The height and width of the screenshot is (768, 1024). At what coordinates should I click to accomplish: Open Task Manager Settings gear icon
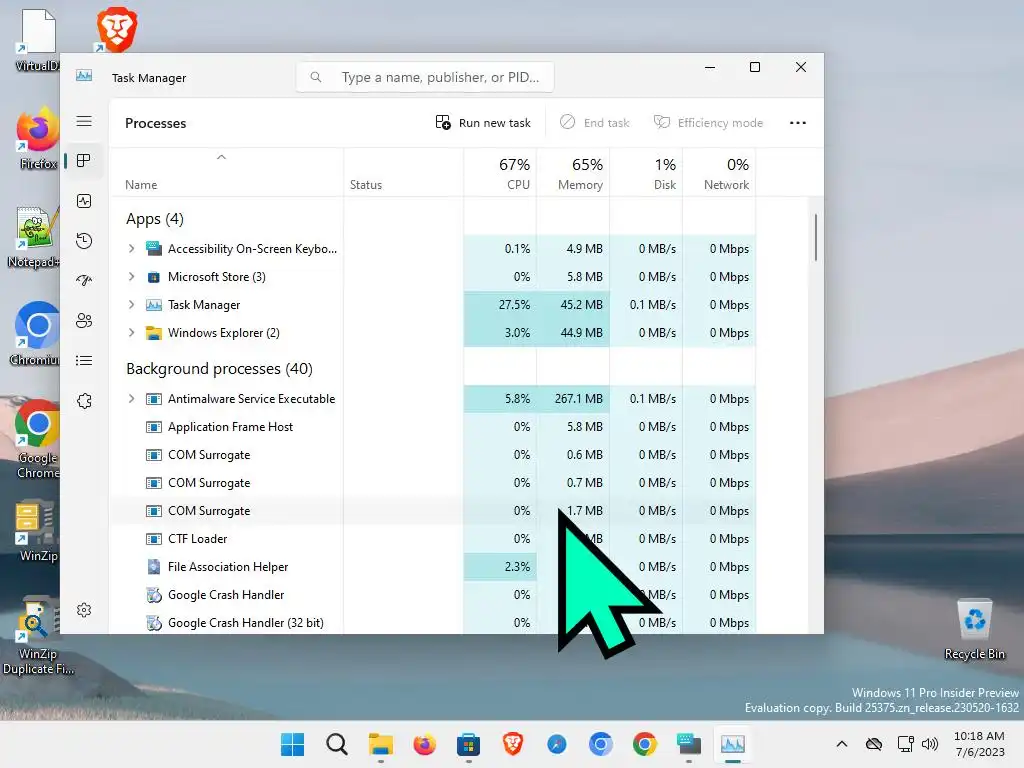[84, 610]
